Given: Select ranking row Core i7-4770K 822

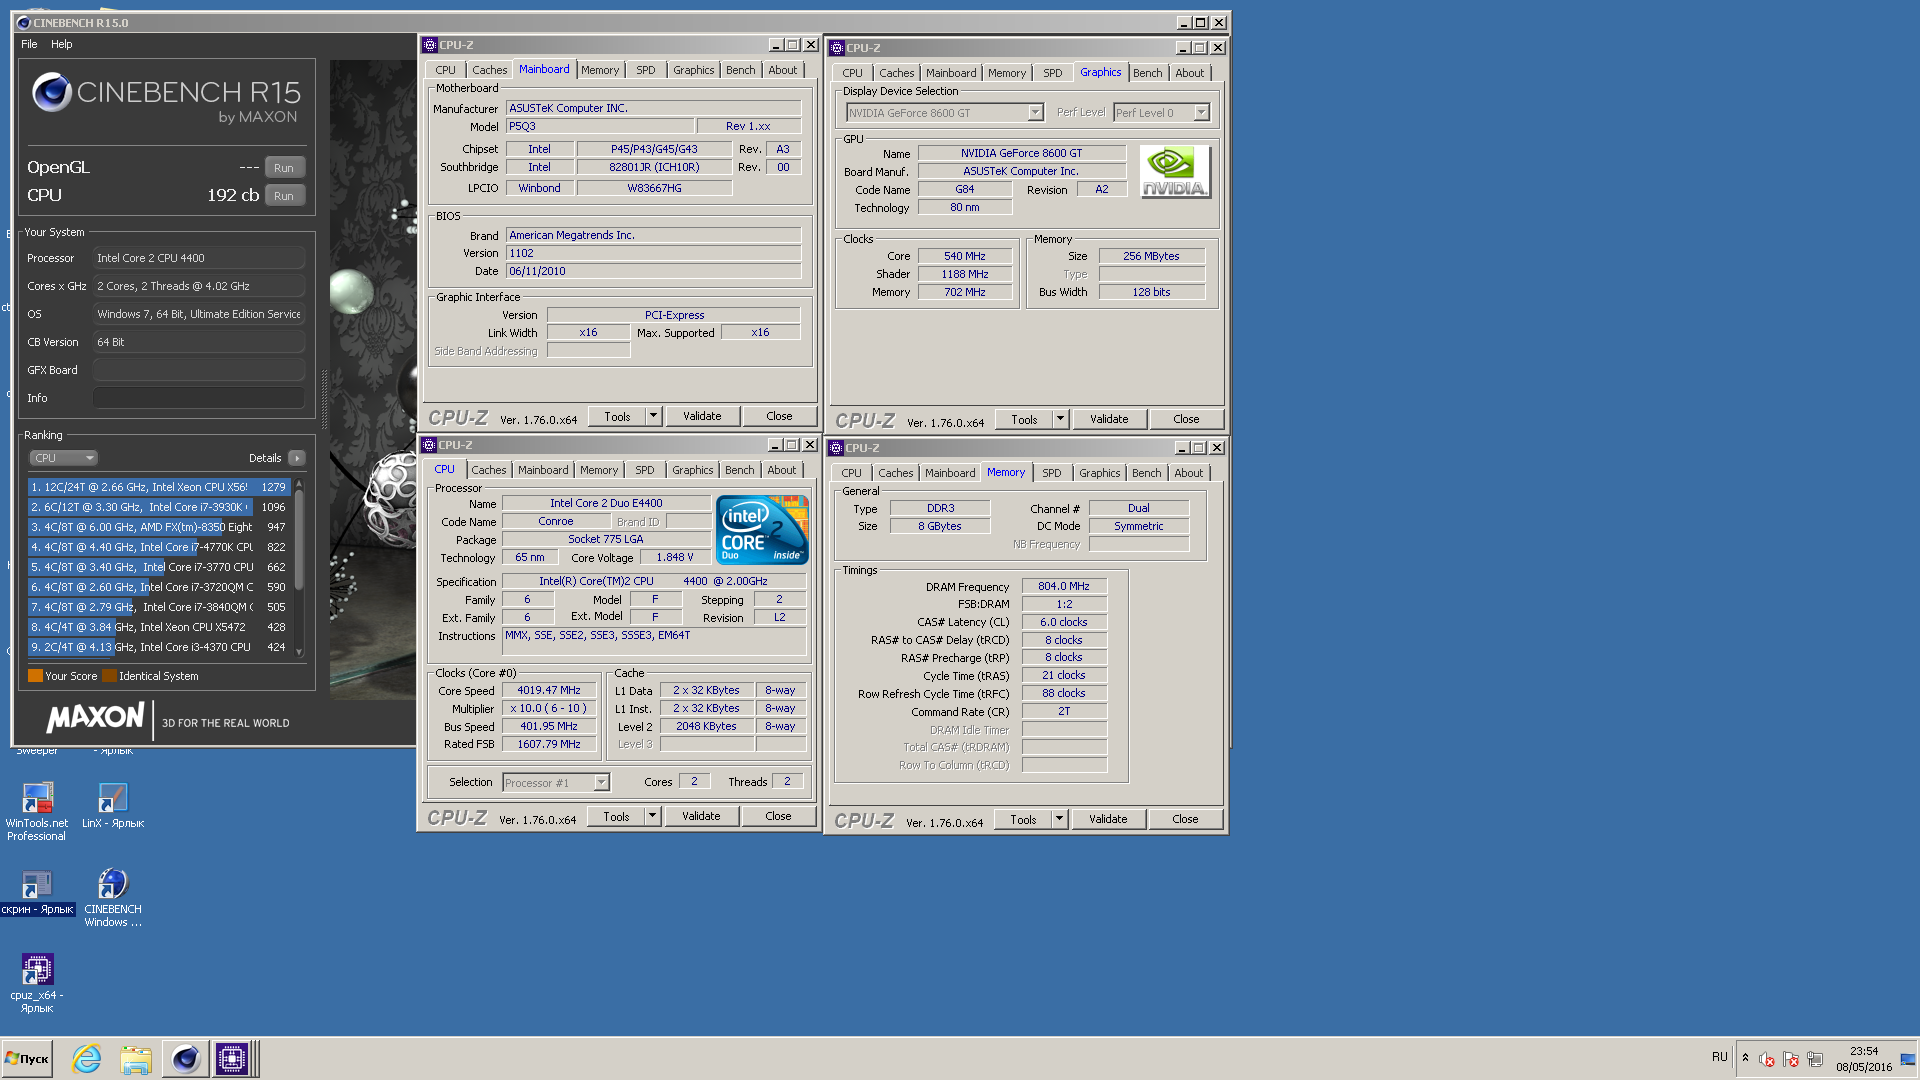Looking at the screenshot, I should tap(159, 547).
